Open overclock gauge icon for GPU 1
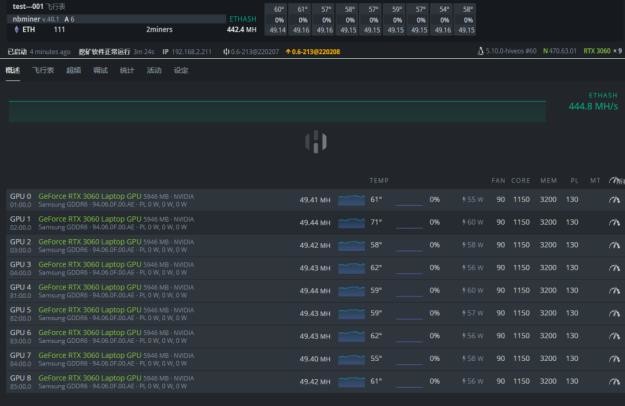The width and height of the screenshot is (625, 406). (x=613, y=222)
